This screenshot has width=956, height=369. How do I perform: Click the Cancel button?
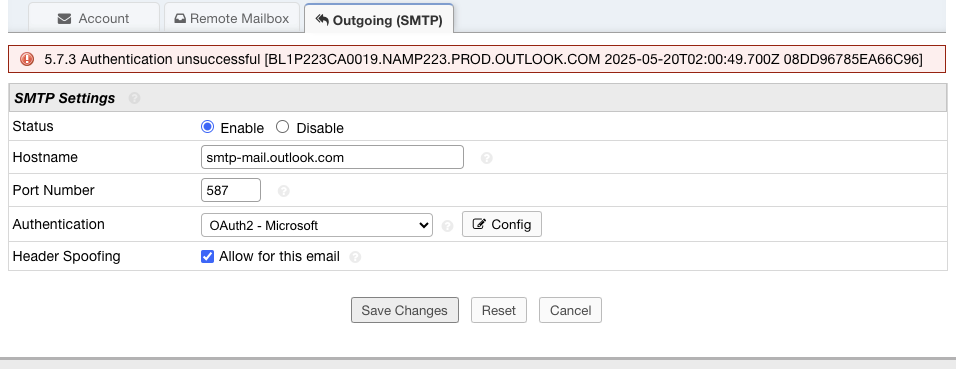[570, 310]
